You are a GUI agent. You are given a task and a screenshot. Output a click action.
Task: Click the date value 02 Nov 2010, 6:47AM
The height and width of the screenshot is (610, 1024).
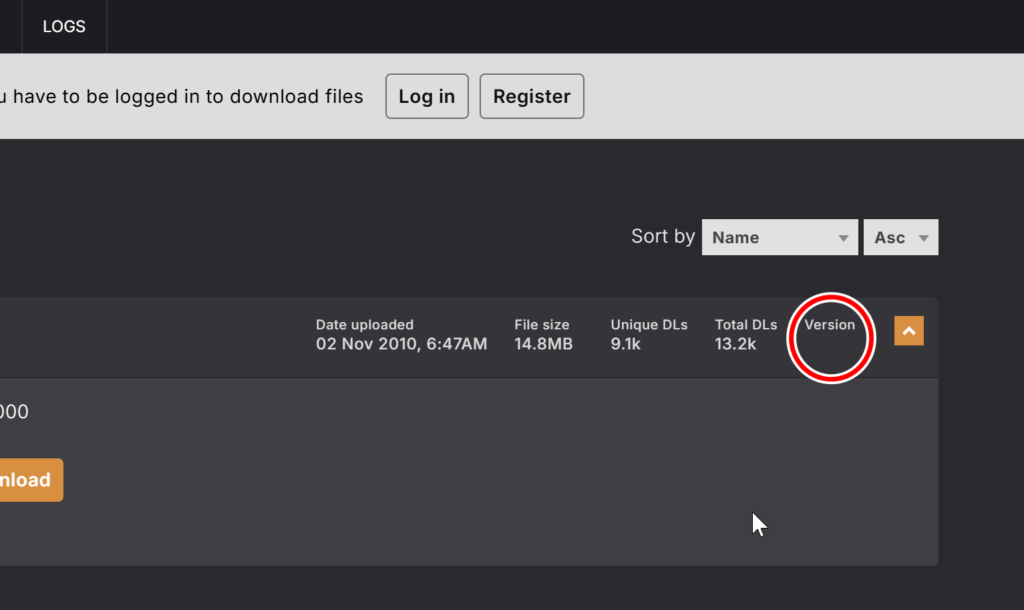[x=401, y=345]
